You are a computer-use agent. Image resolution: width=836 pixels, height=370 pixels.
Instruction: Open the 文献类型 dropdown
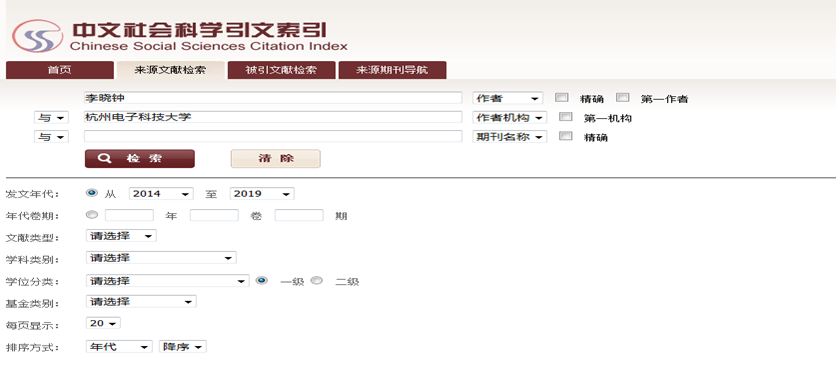121,236
